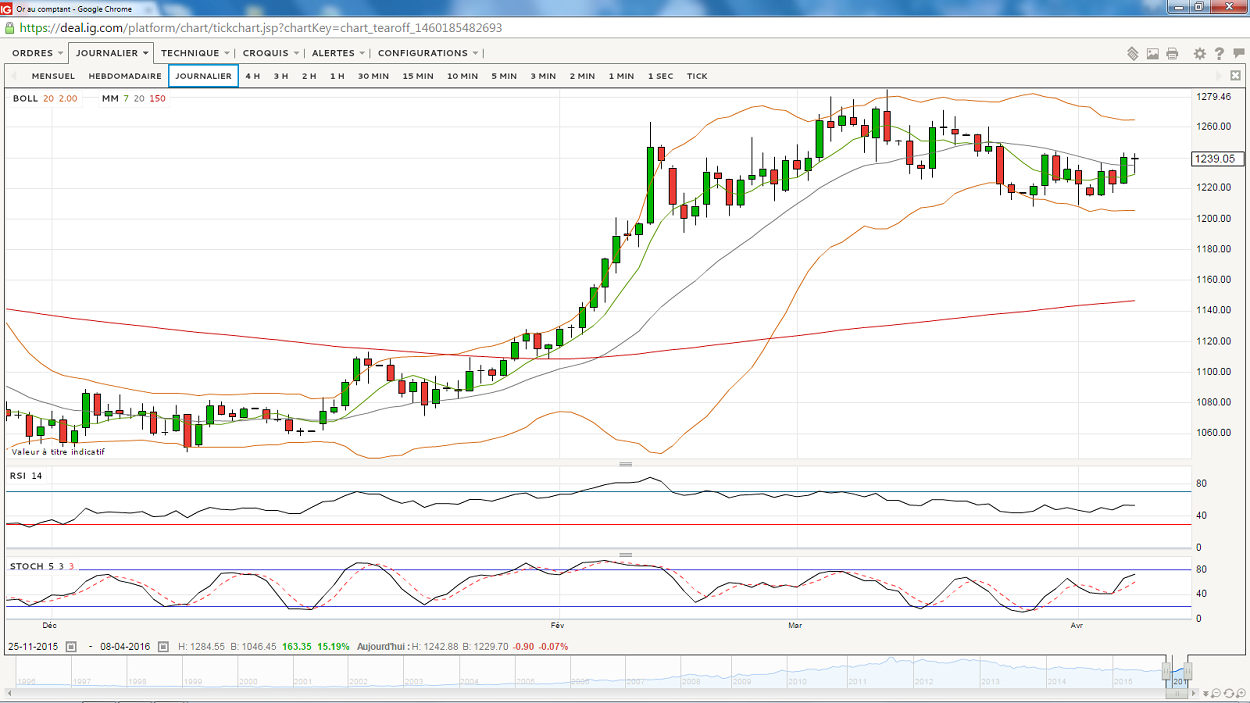
Task: Open settings via the gear icon
Action: click(1200, 54)
